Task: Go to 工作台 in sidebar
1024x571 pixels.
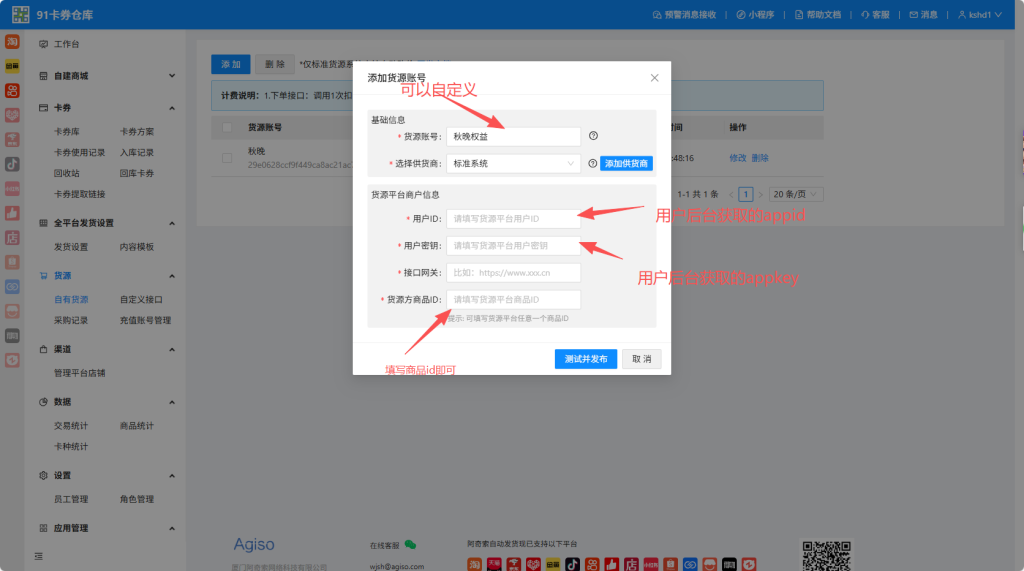Action: click(66, 45)
